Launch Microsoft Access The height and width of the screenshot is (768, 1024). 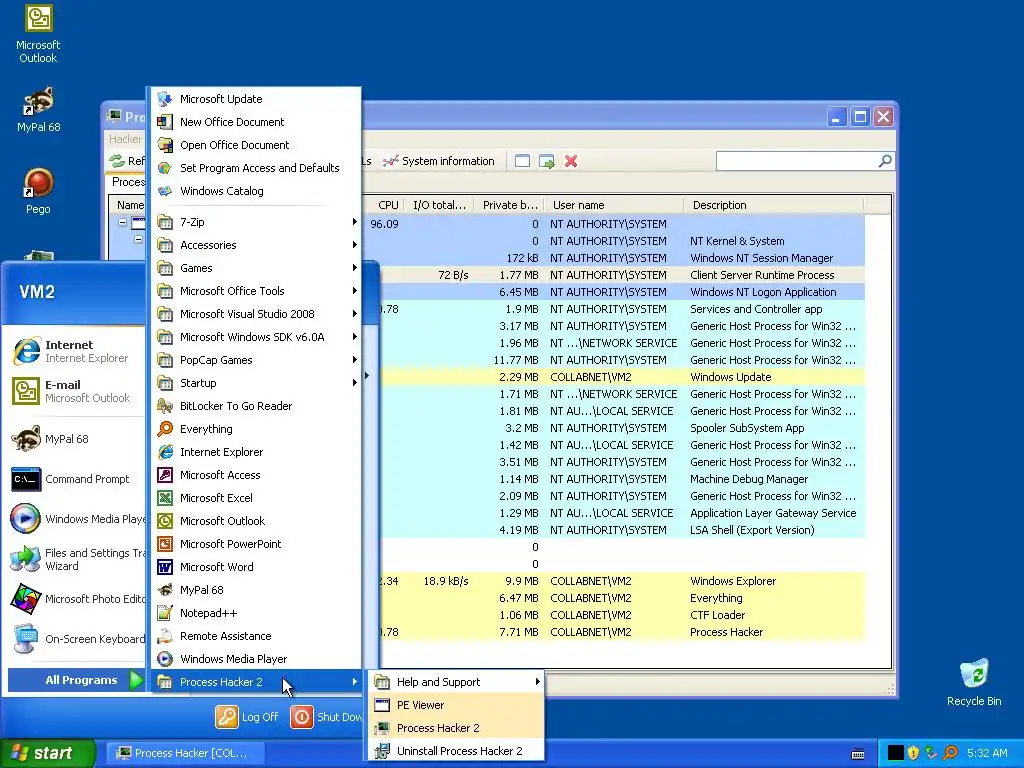coord(257,475)
